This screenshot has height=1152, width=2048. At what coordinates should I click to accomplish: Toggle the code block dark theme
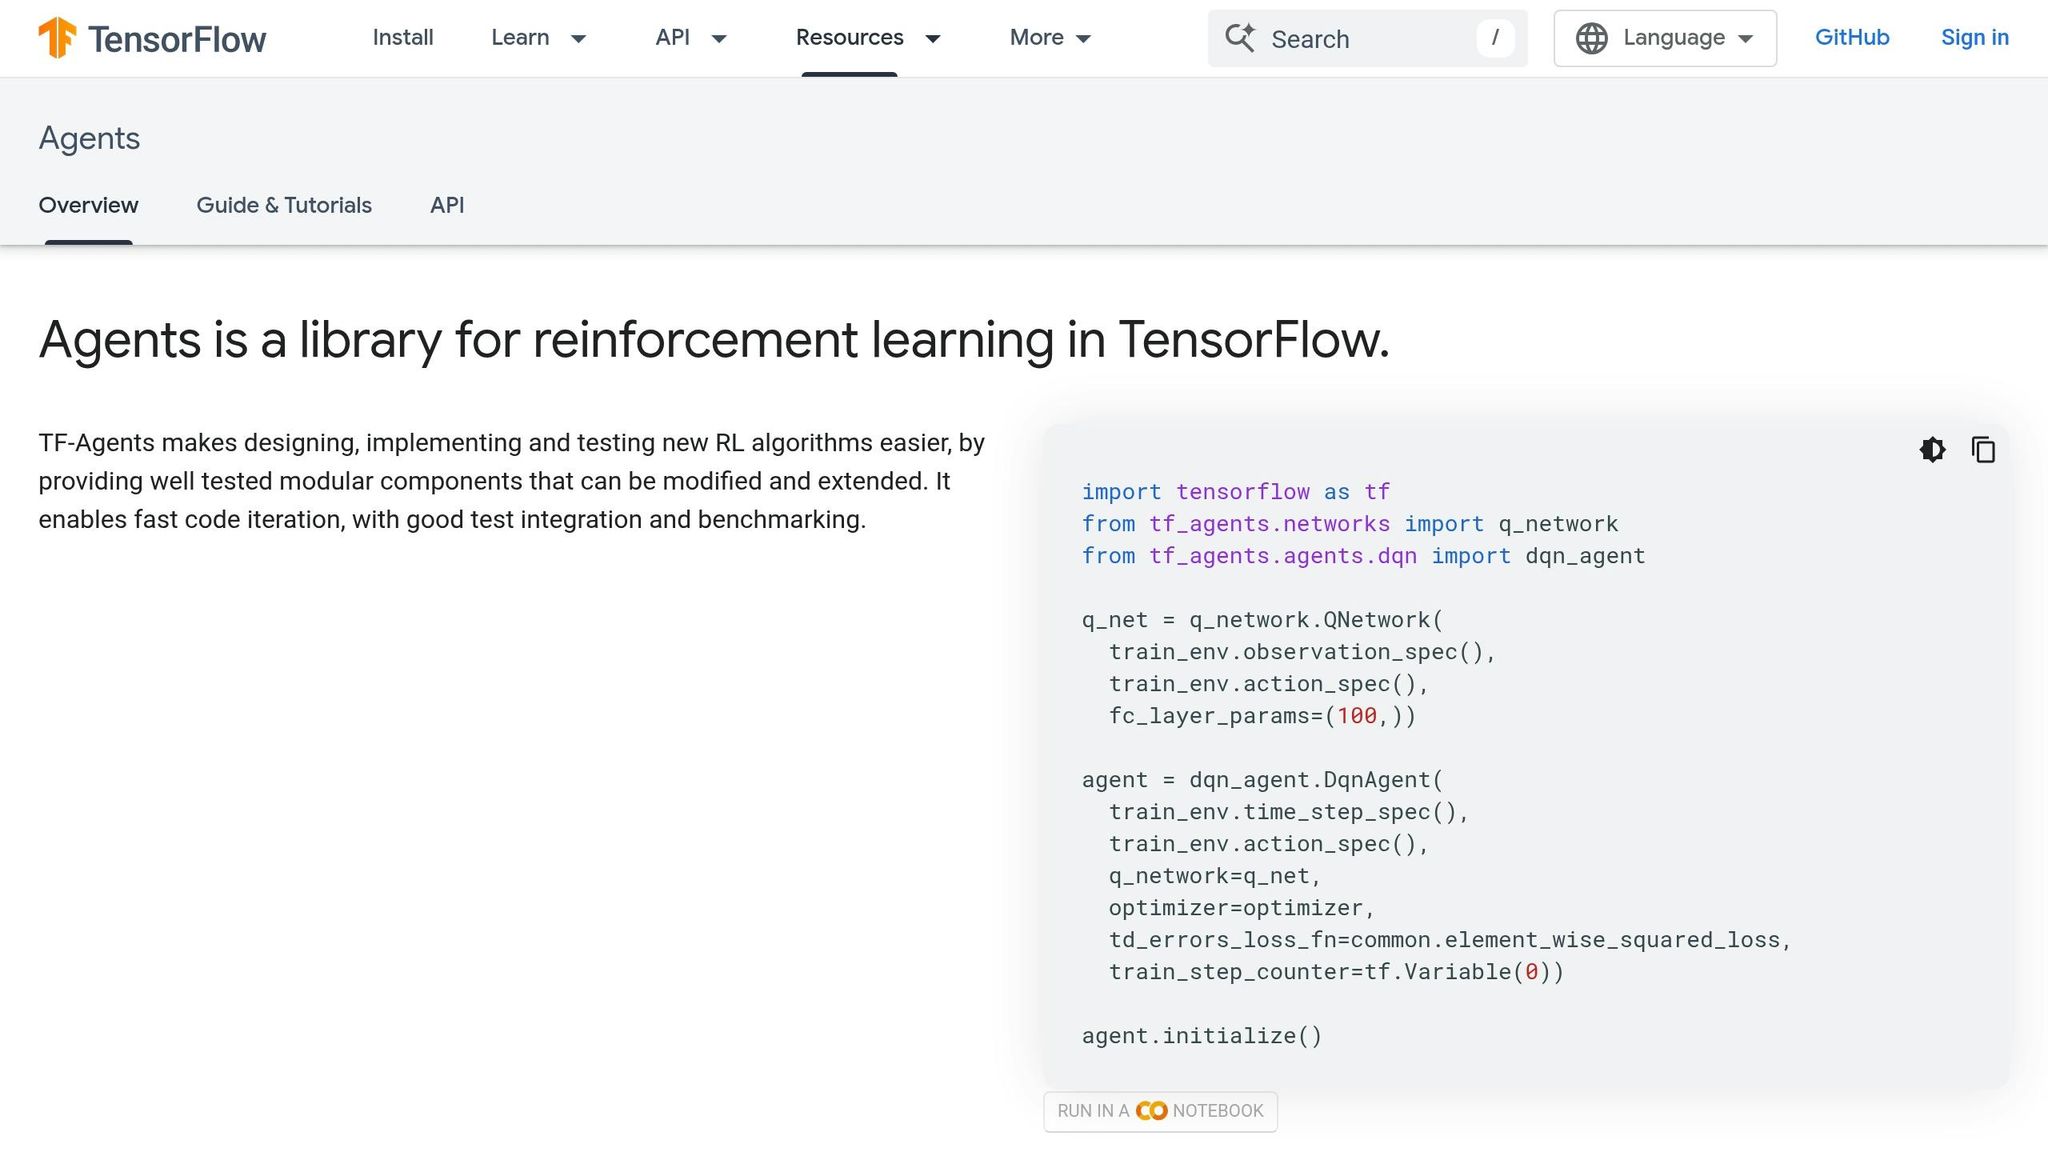1933,450
